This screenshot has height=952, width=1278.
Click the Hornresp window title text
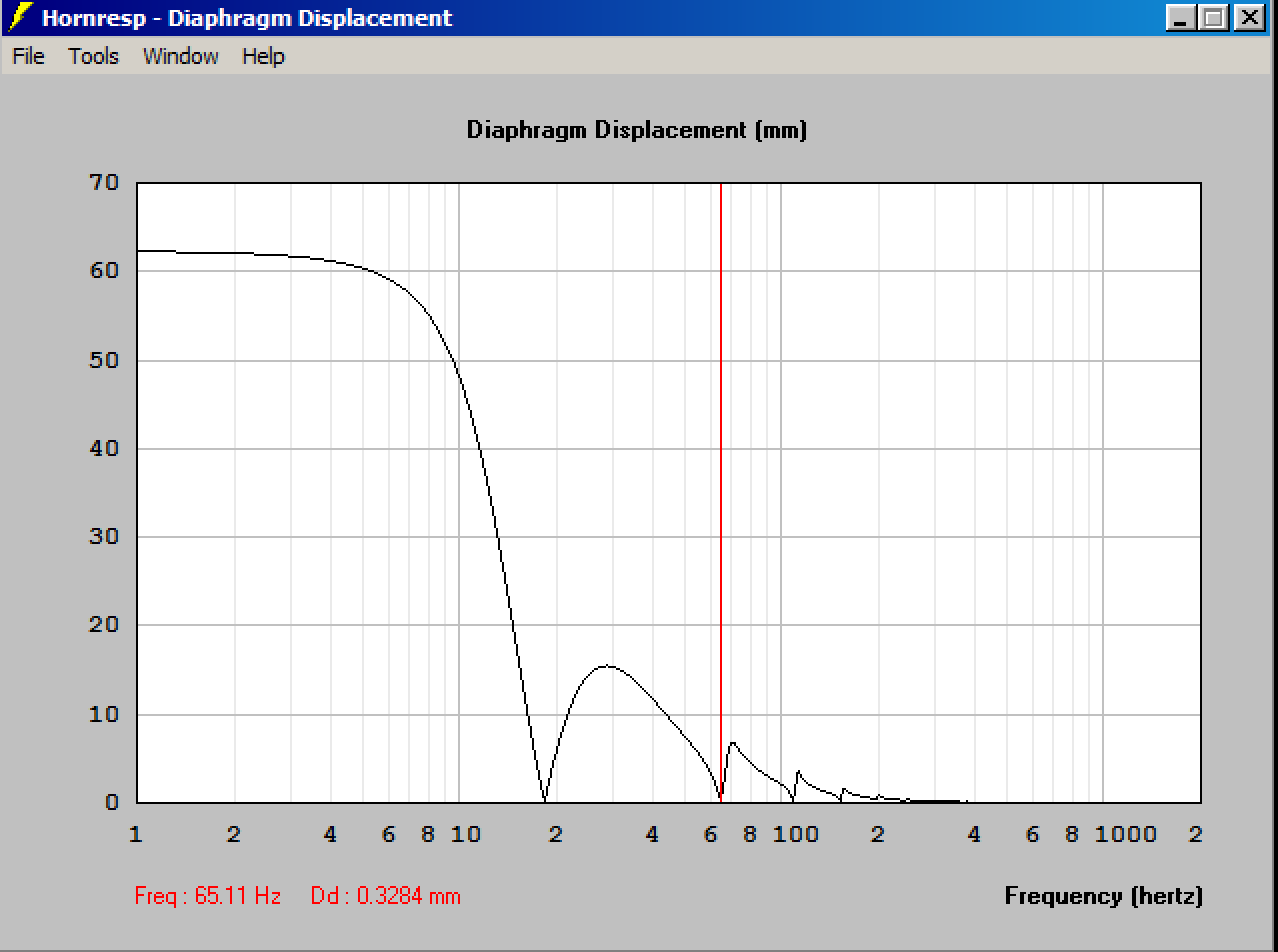(x=247, y=18)
